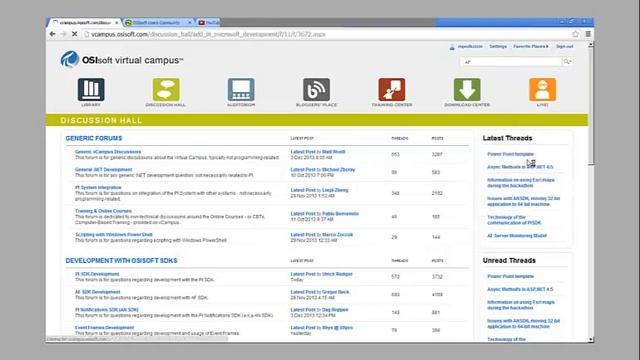
Task: Stop page loading with the X button
Action: (x=74, y=34)
